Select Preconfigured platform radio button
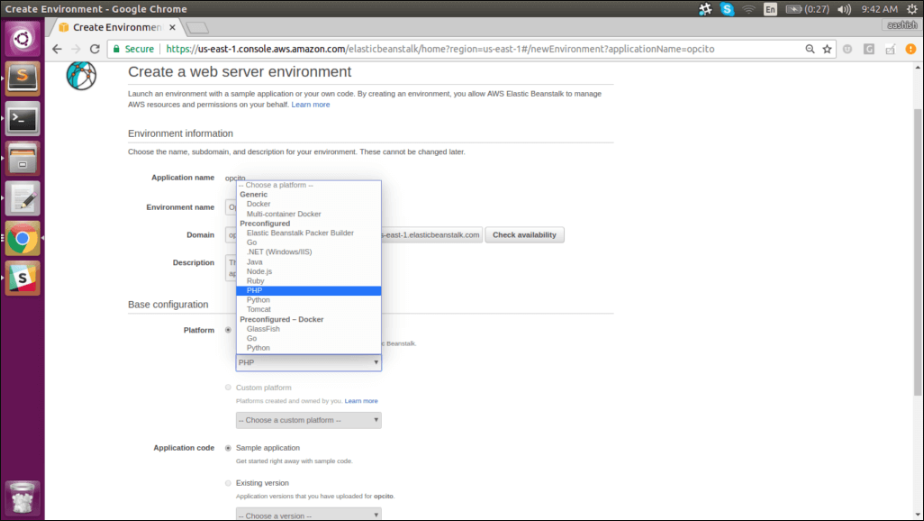This screenshot has height=521, width=924. pyautogui.click(x=228, y=330)
